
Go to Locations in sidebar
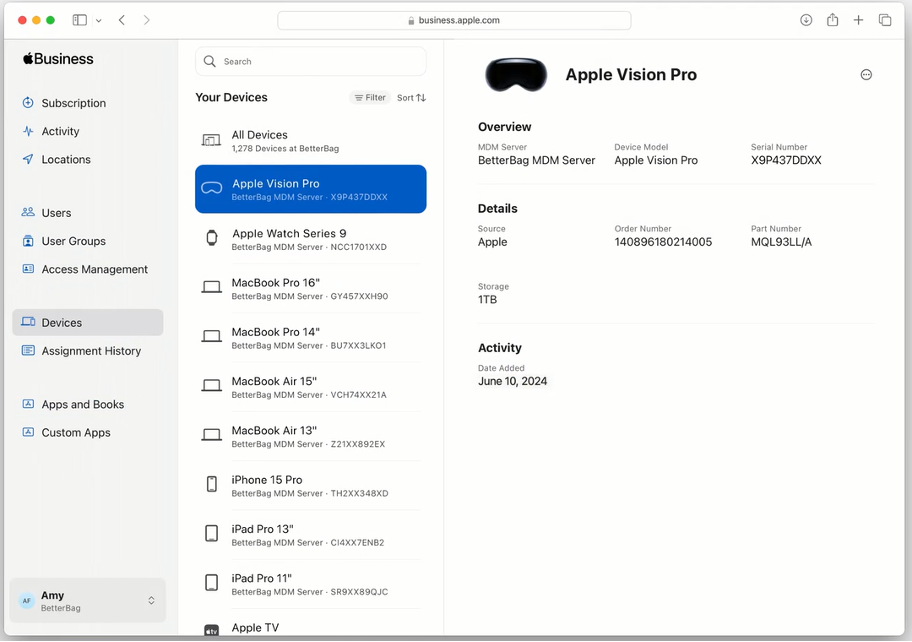66,159
